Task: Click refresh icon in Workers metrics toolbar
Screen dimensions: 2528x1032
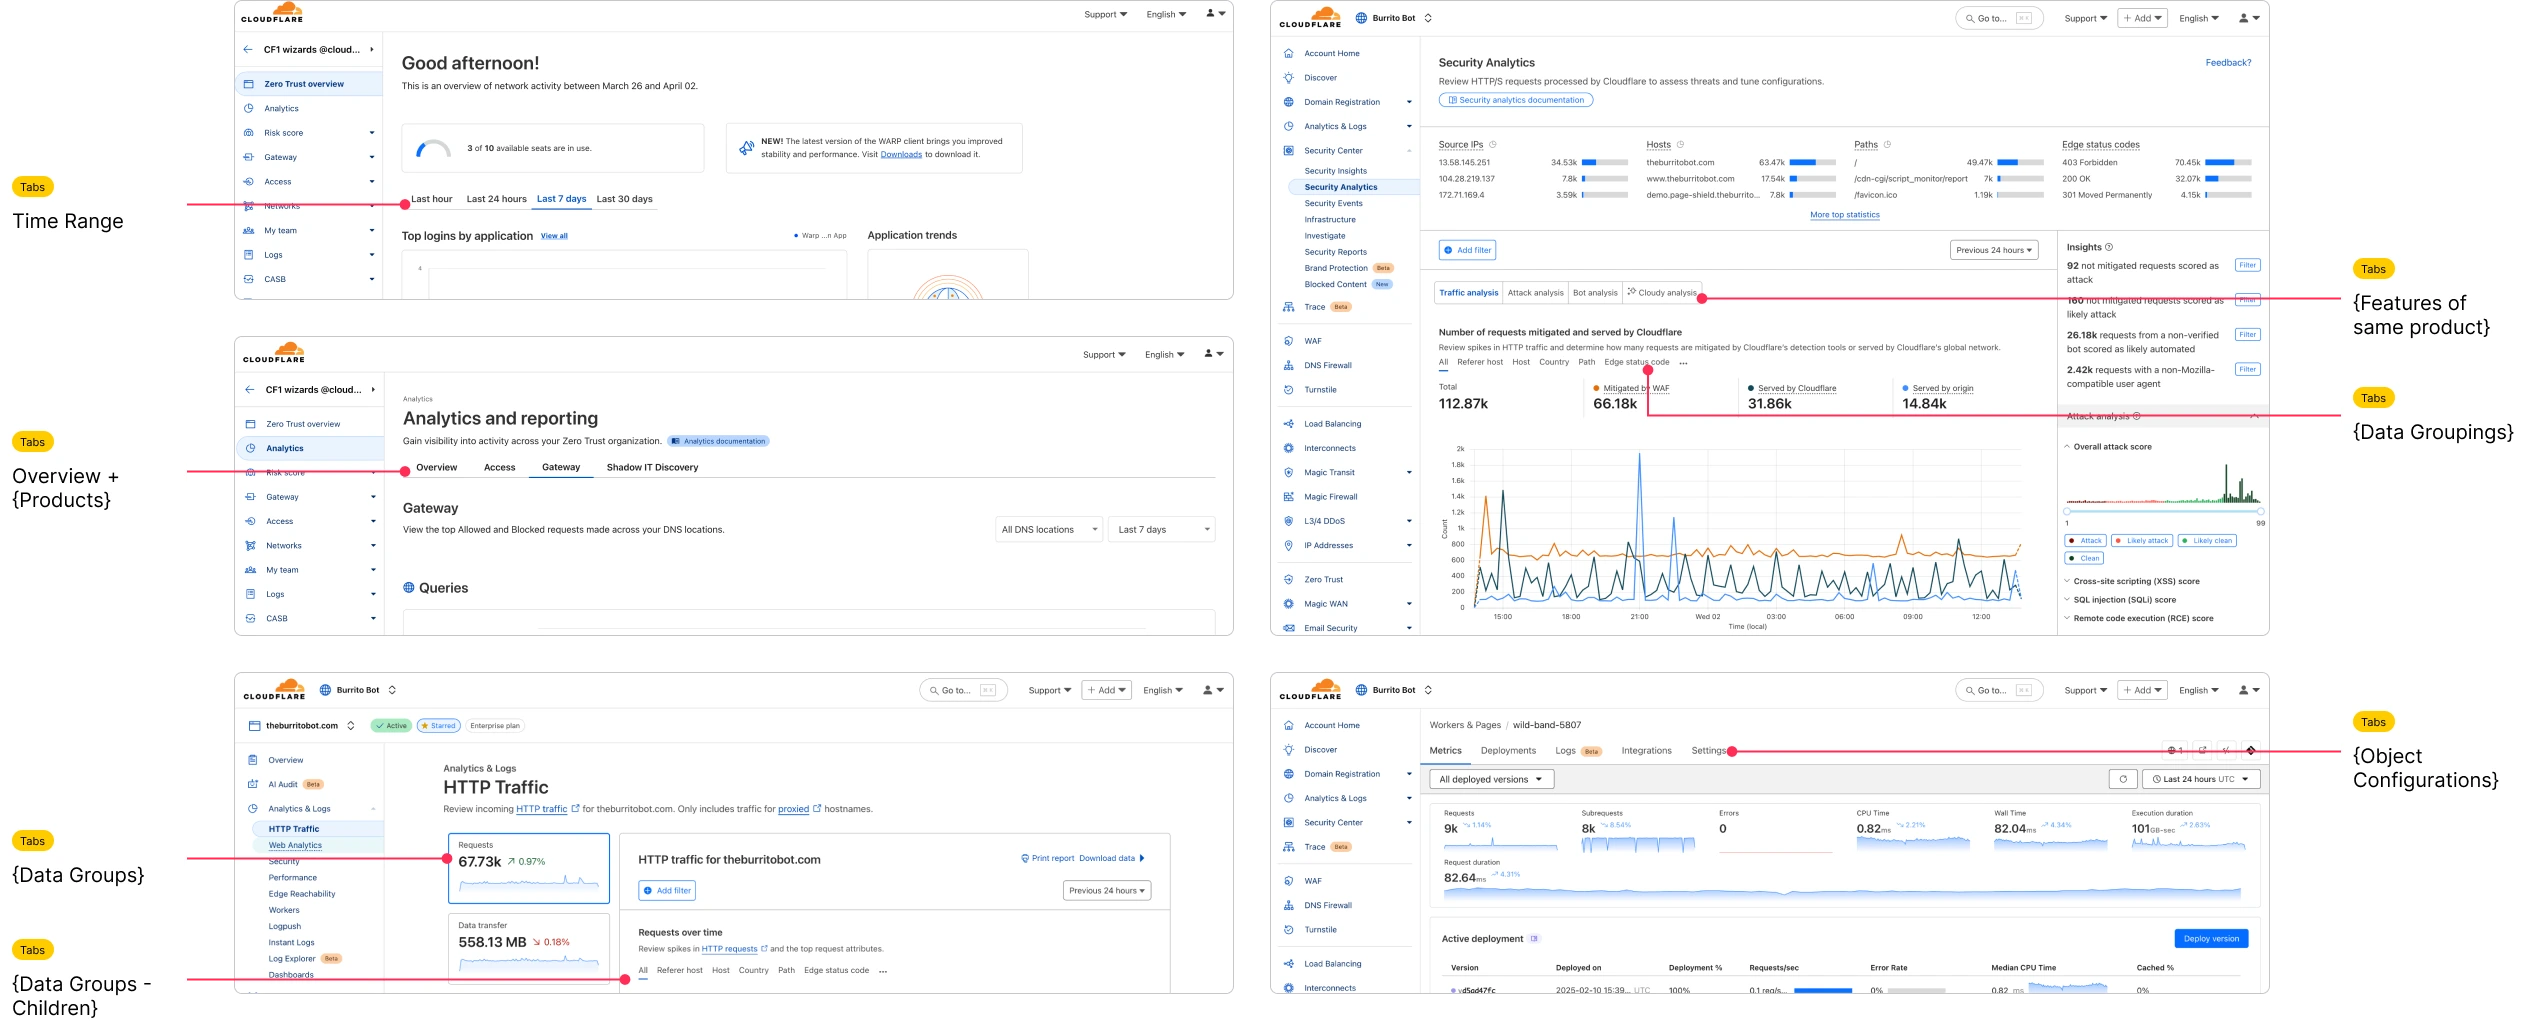Action: point(2123,779)
